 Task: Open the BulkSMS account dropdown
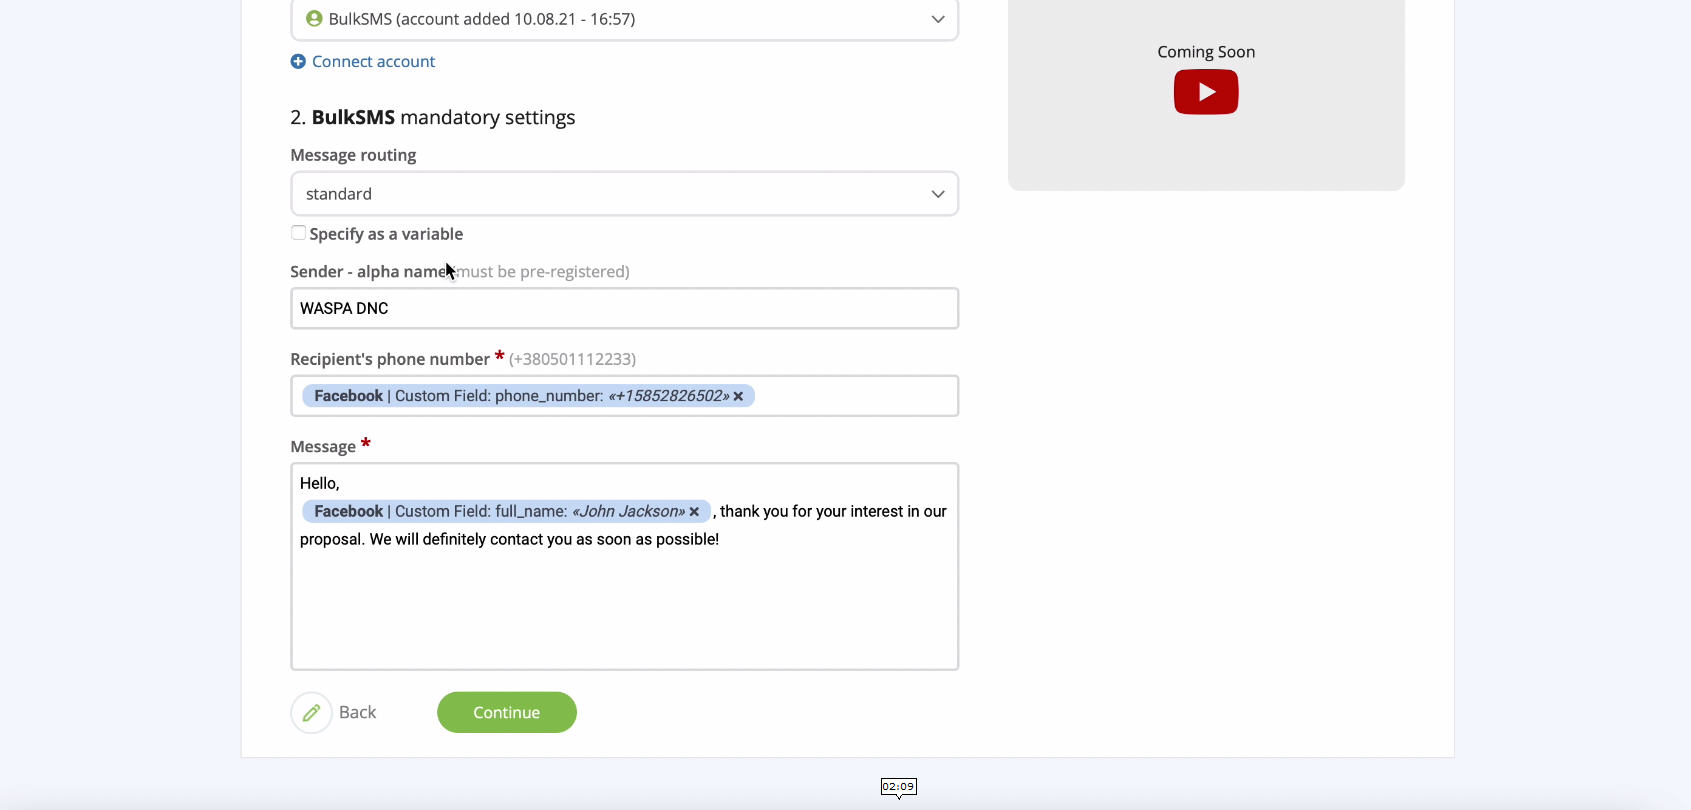pyautogui.click(x=624, y=19)
